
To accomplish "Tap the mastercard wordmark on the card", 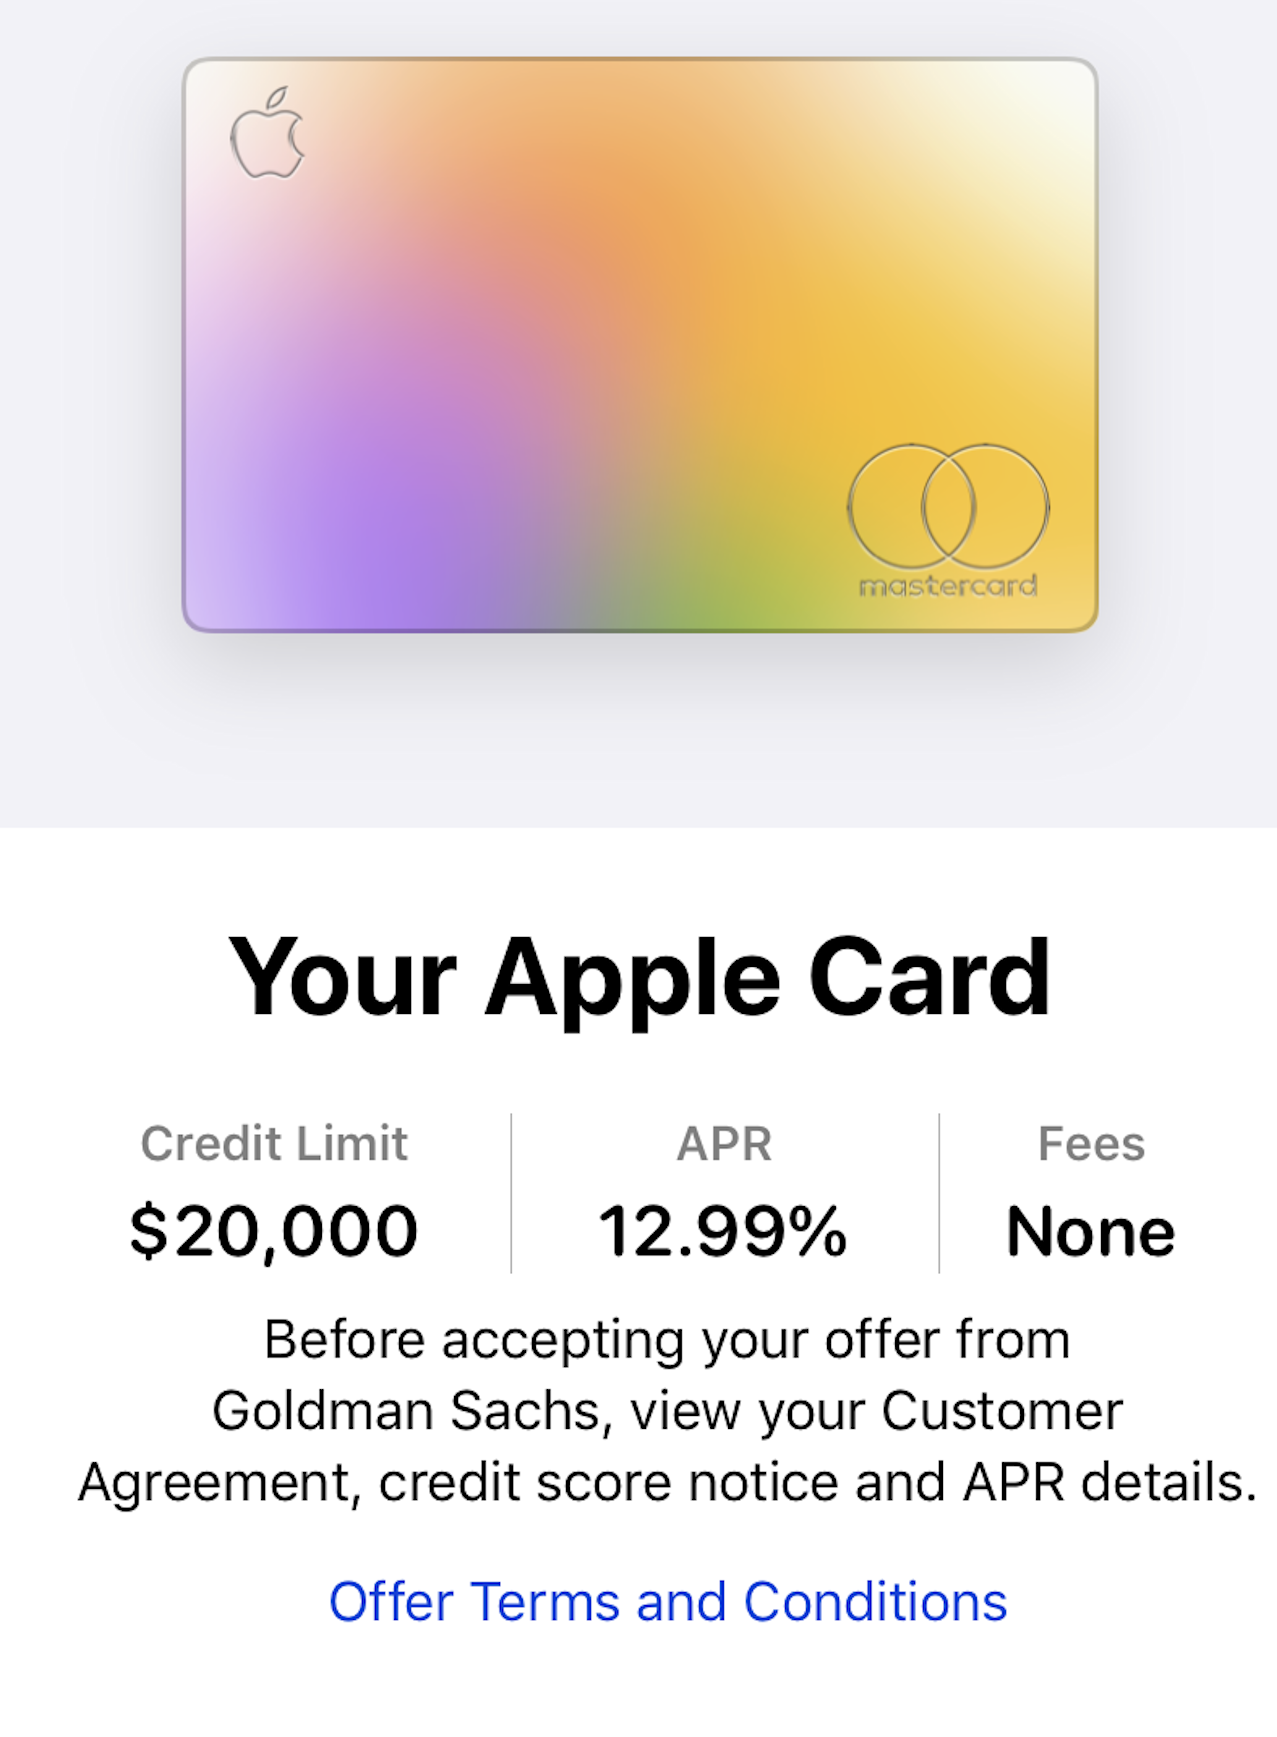I will point(948,585).
